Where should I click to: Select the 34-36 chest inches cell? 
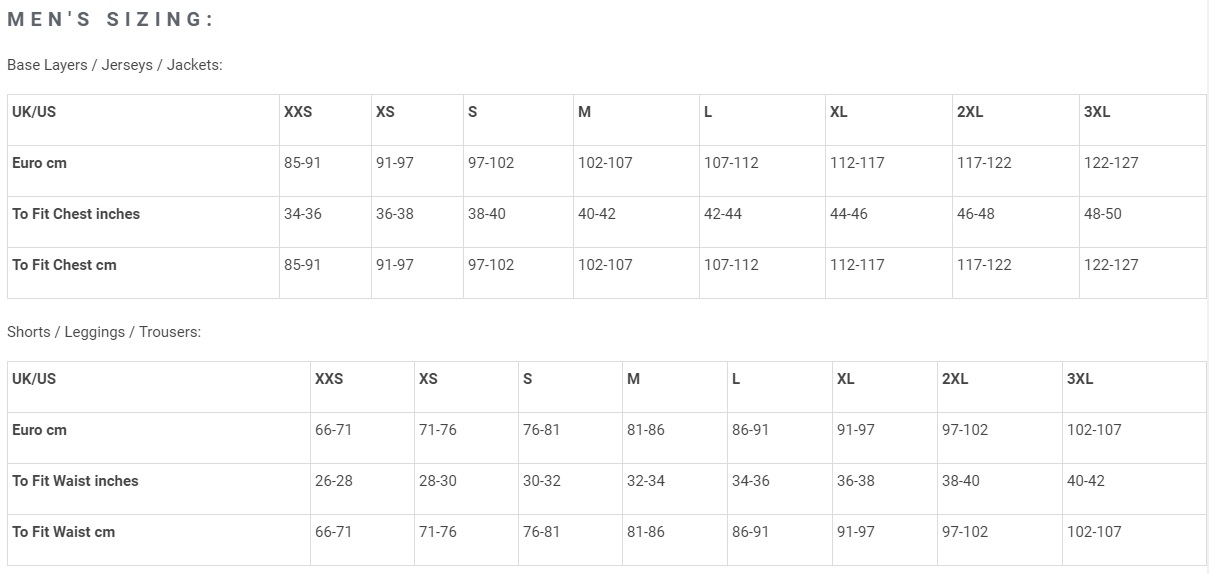(x=303, y=214)
